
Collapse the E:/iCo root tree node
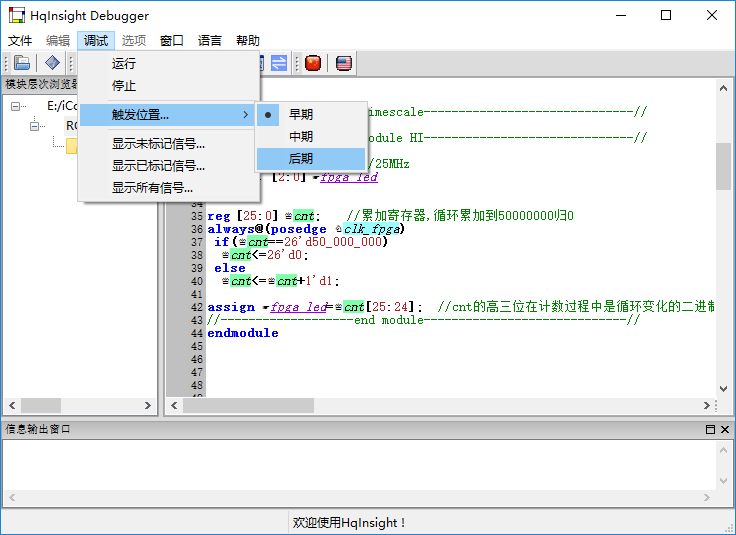click(16, 106)
